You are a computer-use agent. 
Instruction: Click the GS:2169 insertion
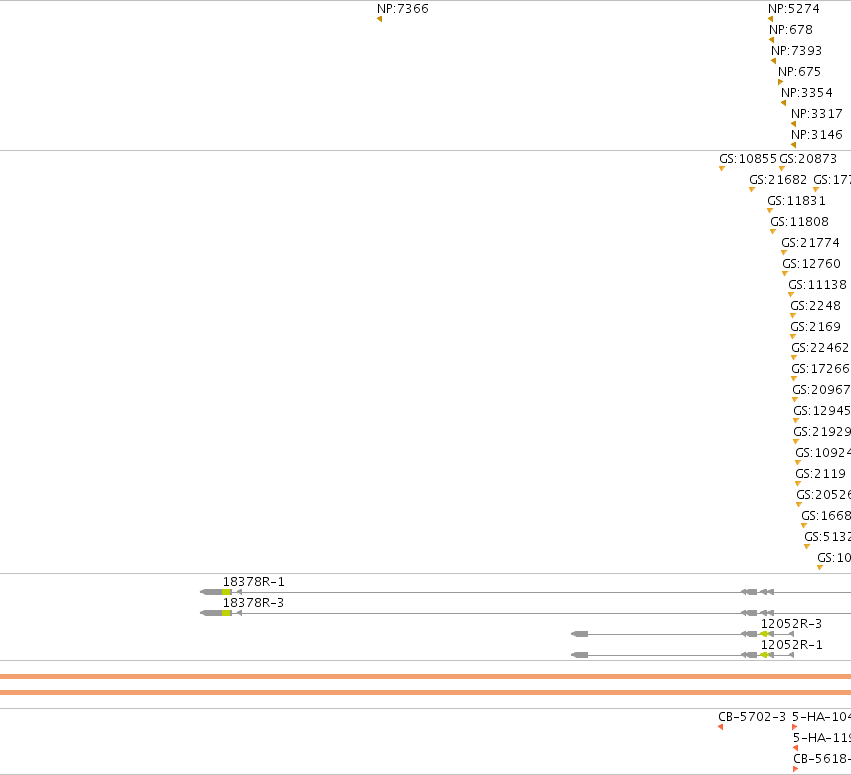click(x=815, y=327)
